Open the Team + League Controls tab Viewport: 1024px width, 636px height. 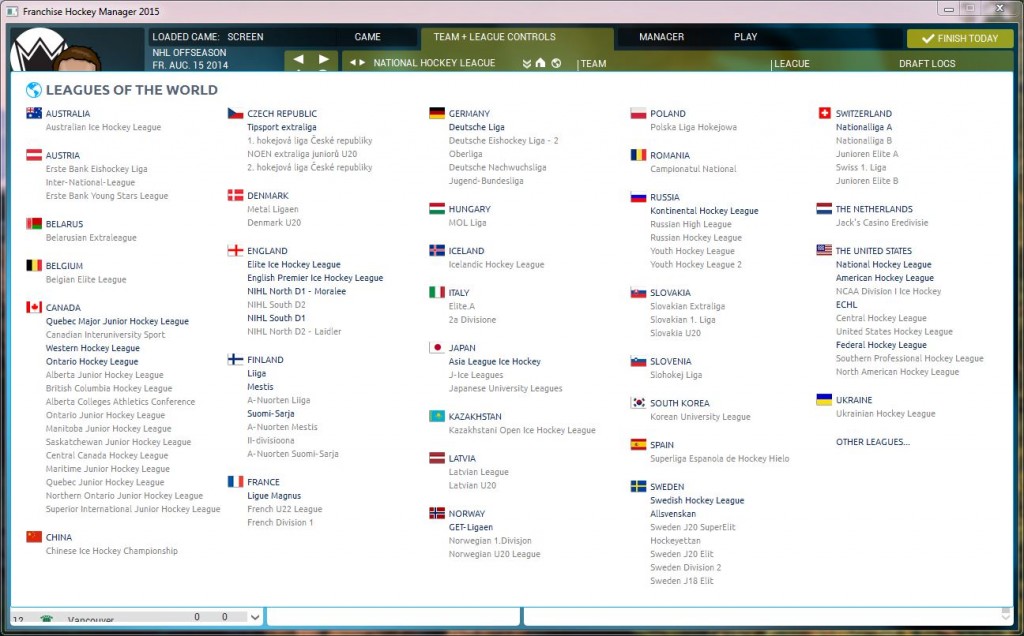click(x=494, y=37)
